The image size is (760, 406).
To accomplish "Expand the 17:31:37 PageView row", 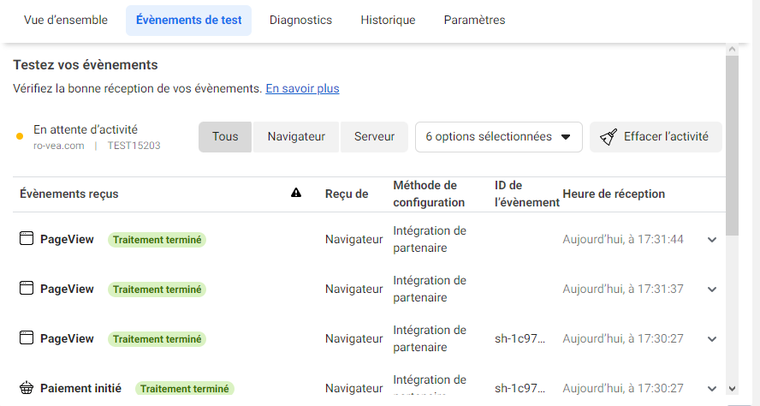I will pyautogui.click(x=712, y=290).
